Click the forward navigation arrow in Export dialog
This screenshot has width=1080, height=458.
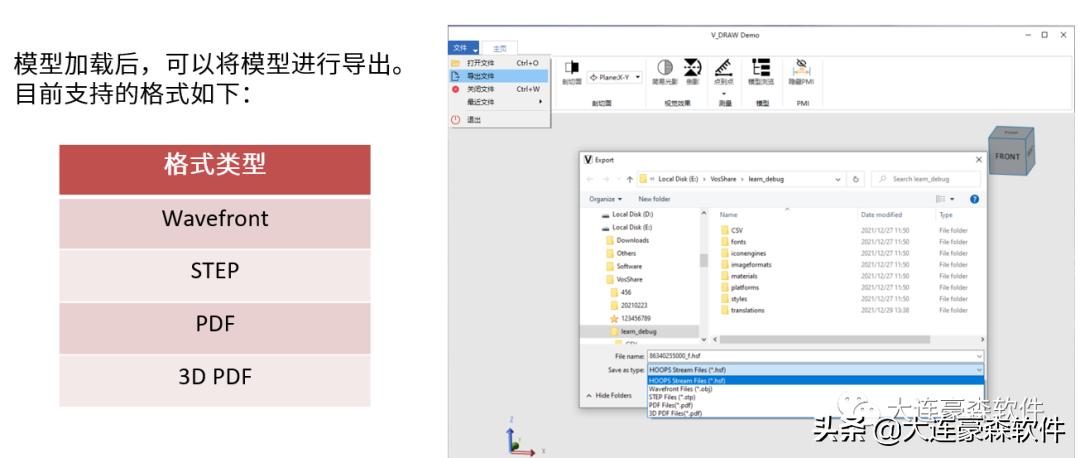pos(605,179)
